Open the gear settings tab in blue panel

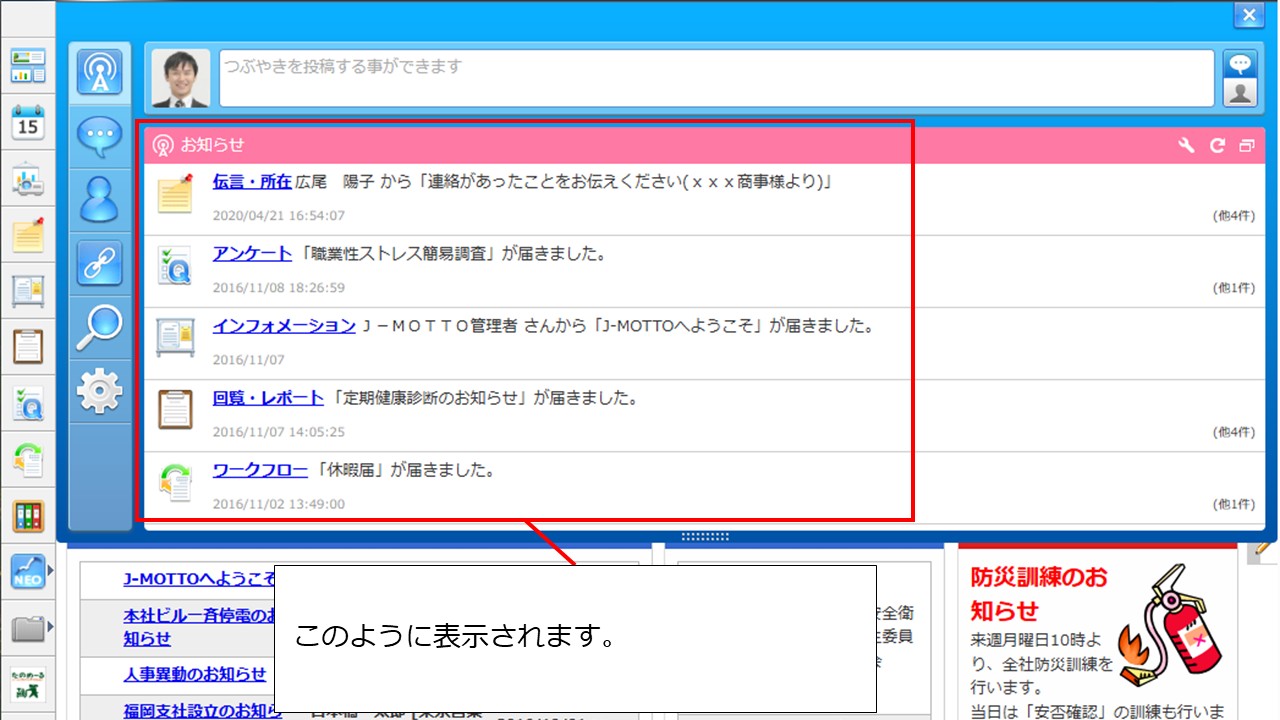(100, 391)
